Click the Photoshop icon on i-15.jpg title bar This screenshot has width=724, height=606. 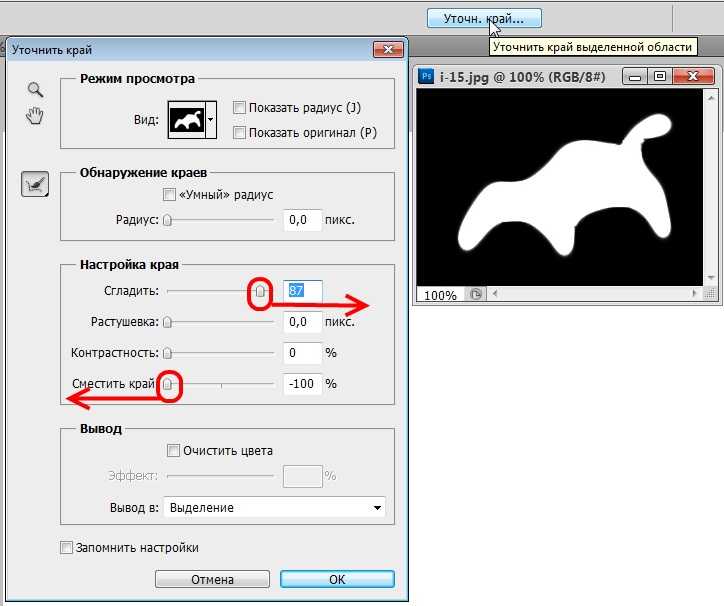(426, 76)
